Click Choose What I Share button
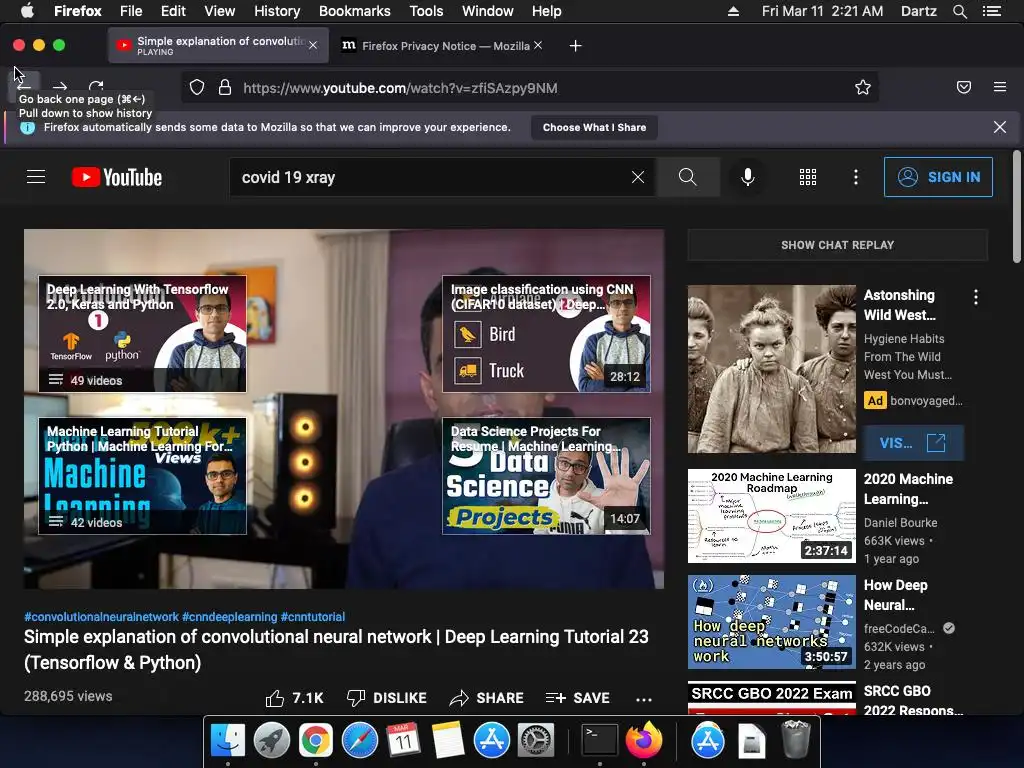1024x768 pixels. click(x=594, y=127)
